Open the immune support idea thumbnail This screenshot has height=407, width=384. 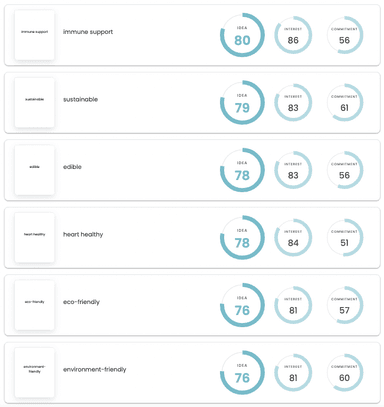point(35,35)
